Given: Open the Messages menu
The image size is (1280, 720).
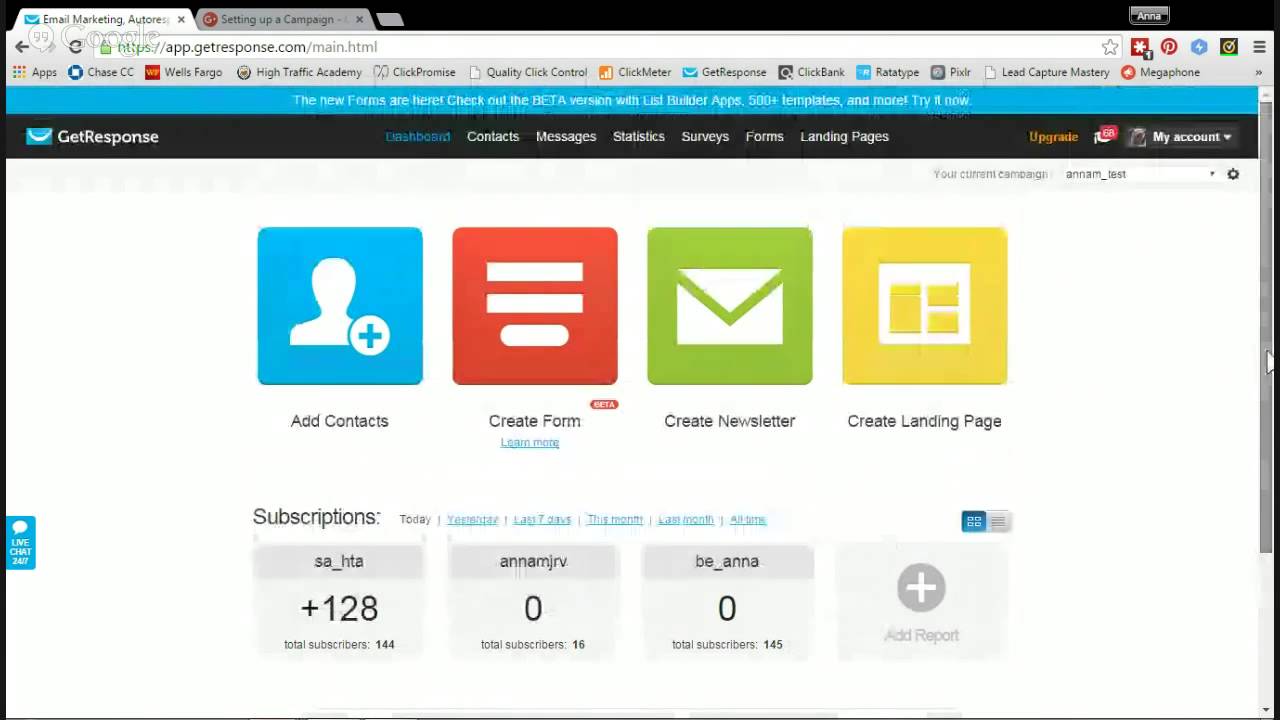Looking at the screenshot, I should pos(566,137).
